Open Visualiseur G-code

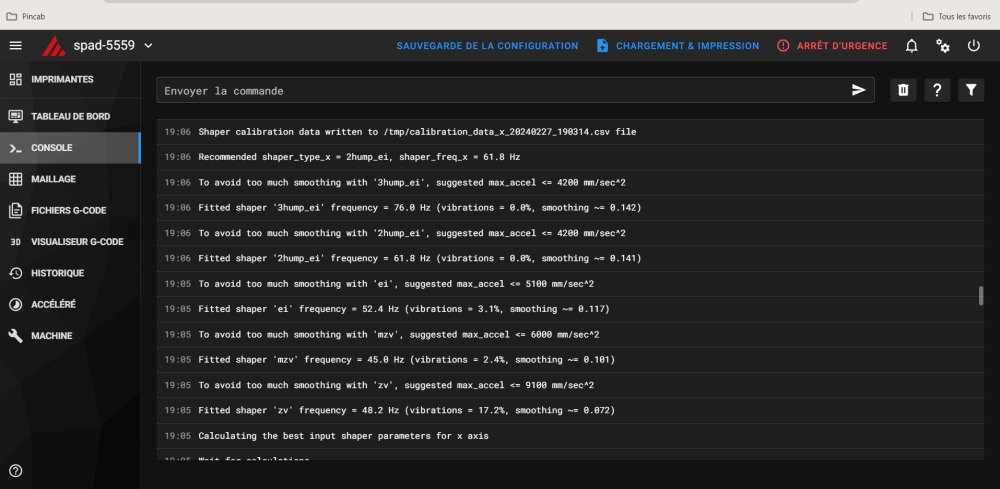coord(70,242)
